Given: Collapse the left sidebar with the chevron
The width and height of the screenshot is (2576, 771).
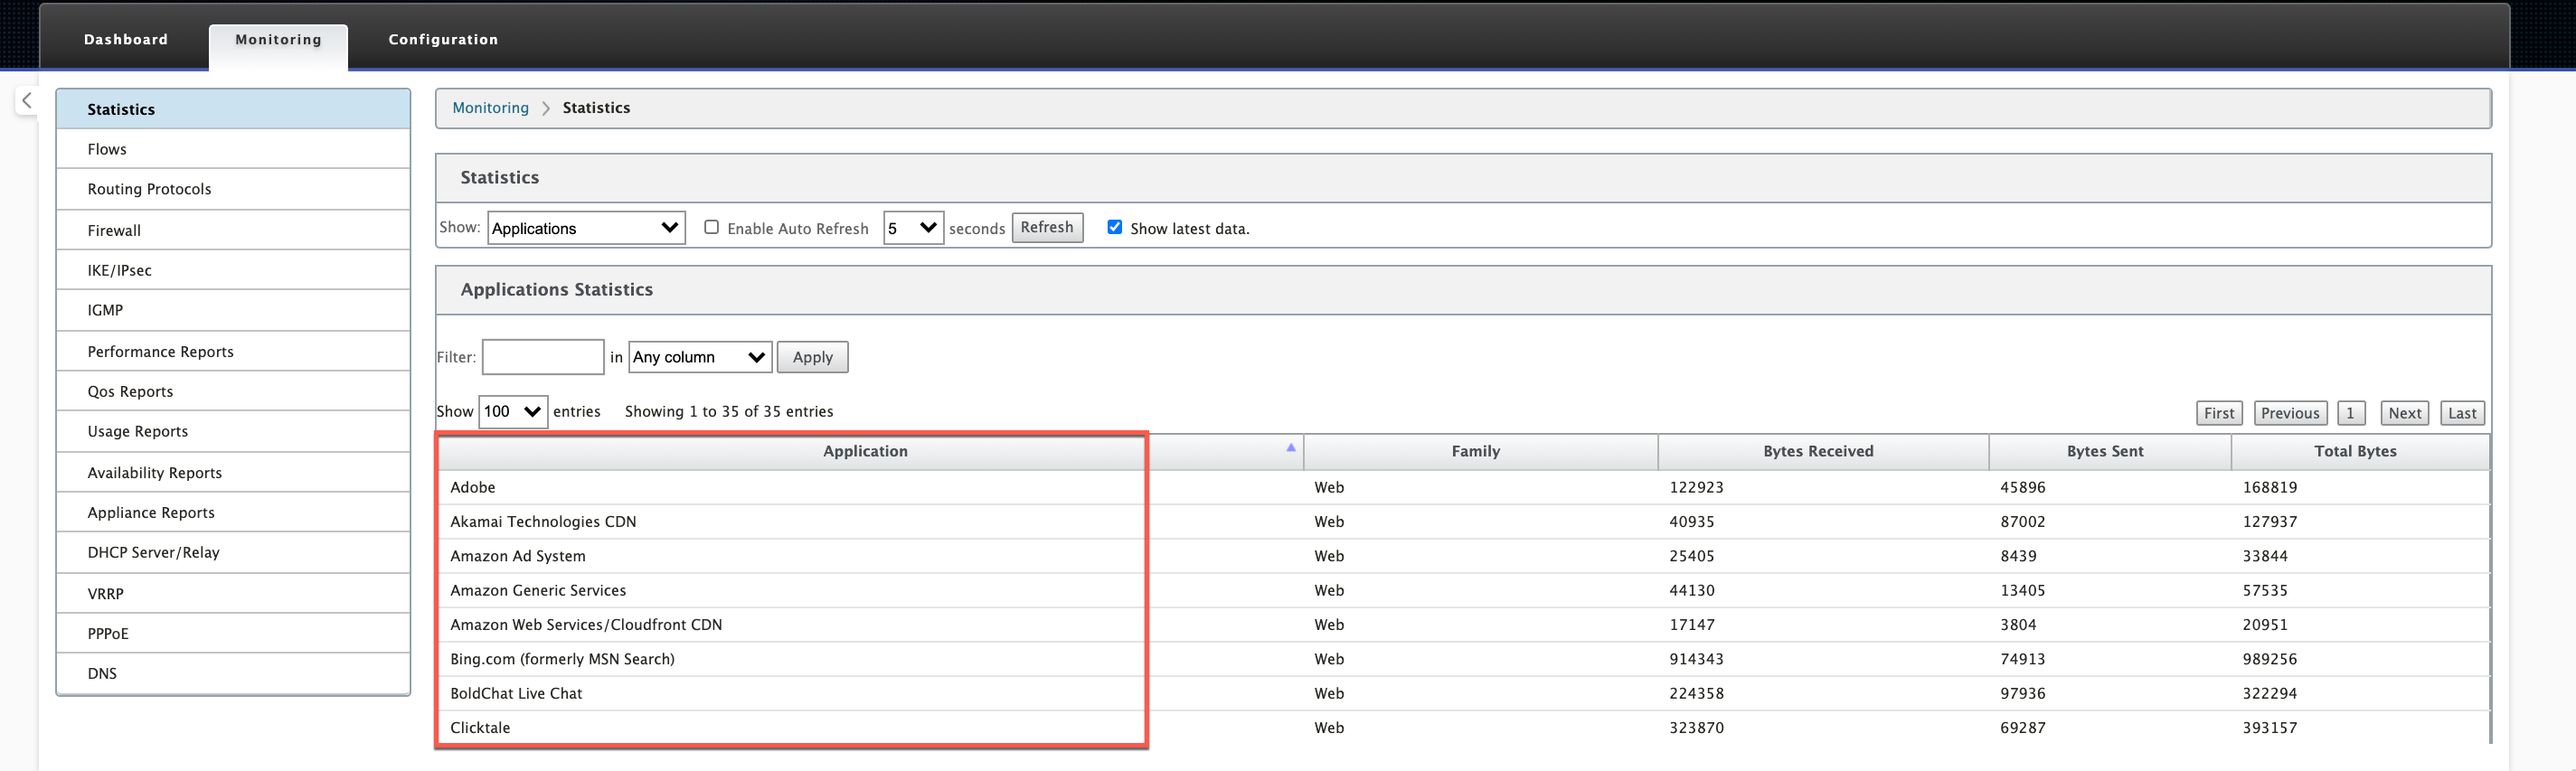Looking at the screenshot, I should (27, 100).
